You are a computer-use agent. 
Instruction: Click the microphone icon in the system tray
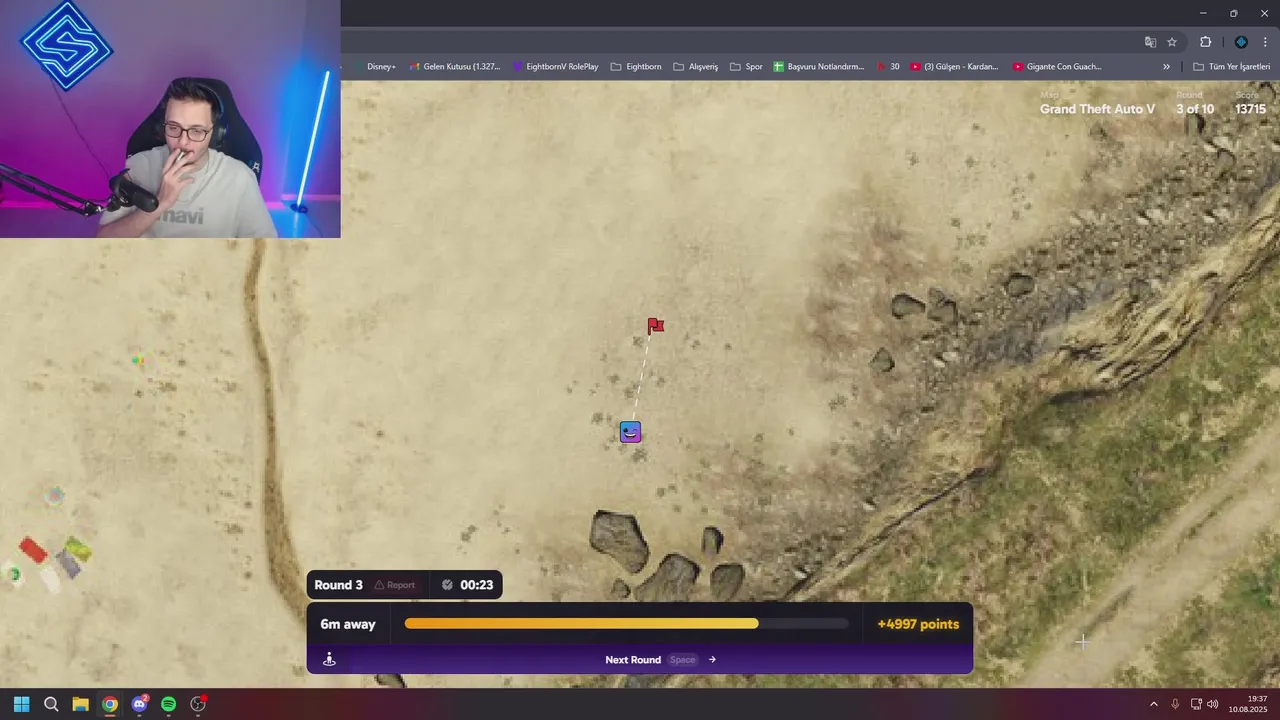1175,704
